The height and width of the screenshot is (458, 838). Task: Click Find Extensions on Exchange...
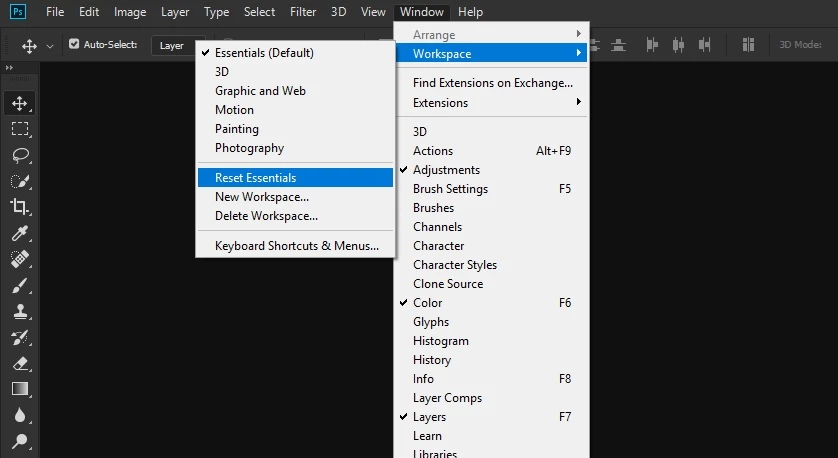[x=491, y=83]
